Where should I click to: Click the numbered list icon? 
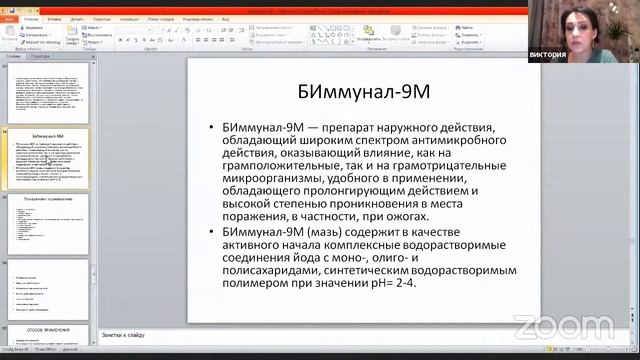pyautogui.click(x=209, y=30)
